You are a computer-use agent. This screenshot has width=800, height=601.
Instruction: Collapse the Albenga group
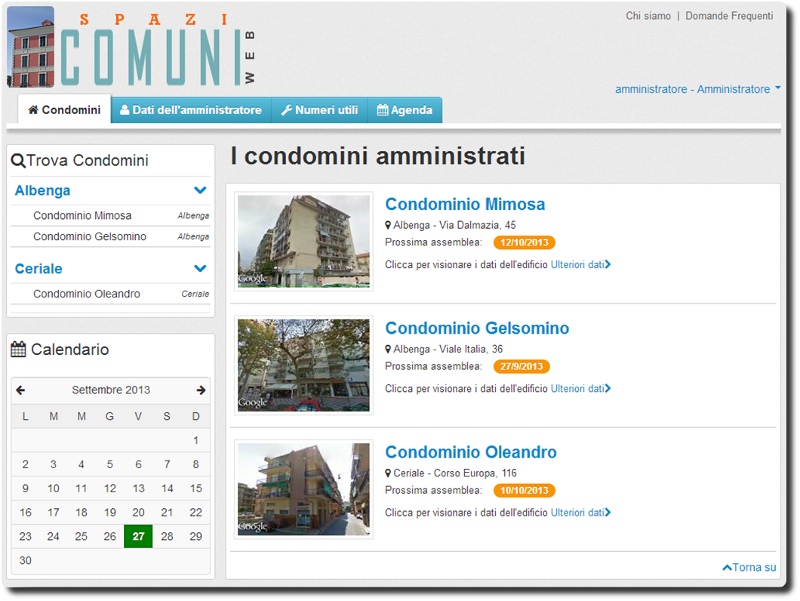point(200,190)
